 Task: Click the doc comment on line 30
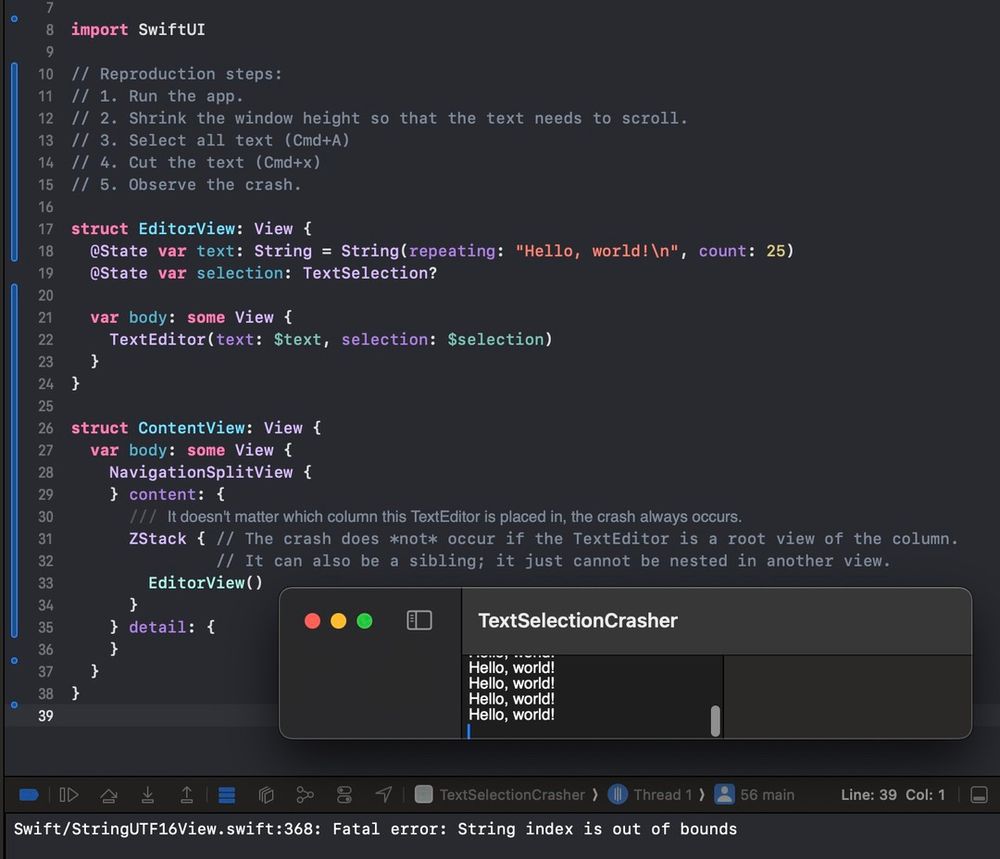[x=436, y=517]
